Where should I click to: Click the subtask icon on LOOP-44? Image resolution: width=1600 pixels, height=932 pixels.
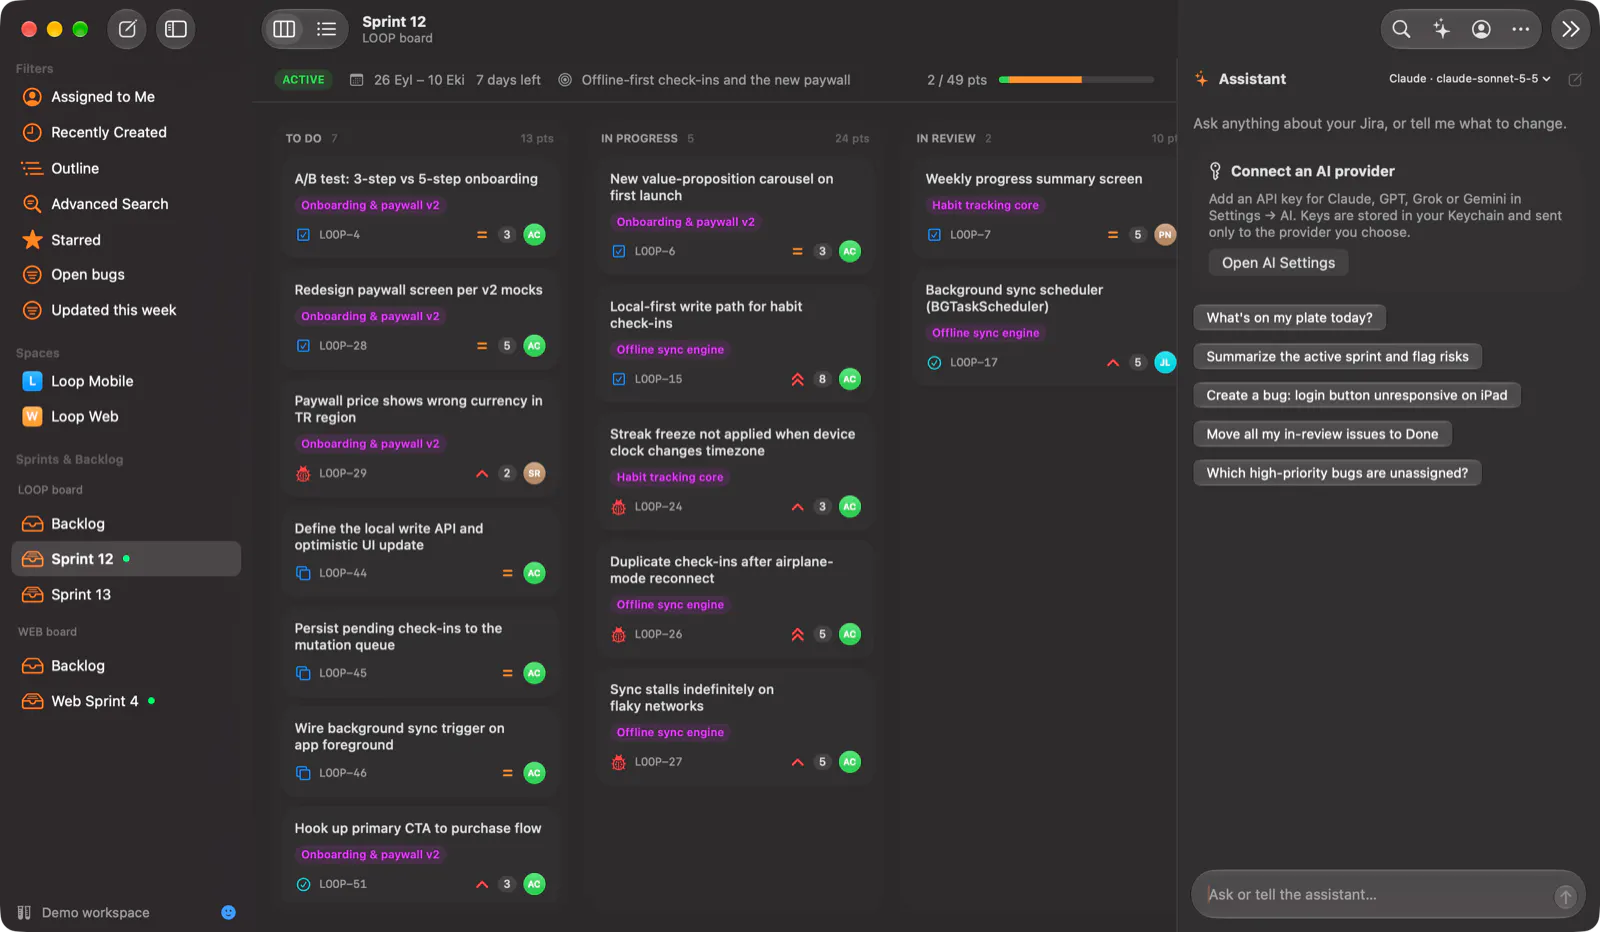(x=303, y=574)
